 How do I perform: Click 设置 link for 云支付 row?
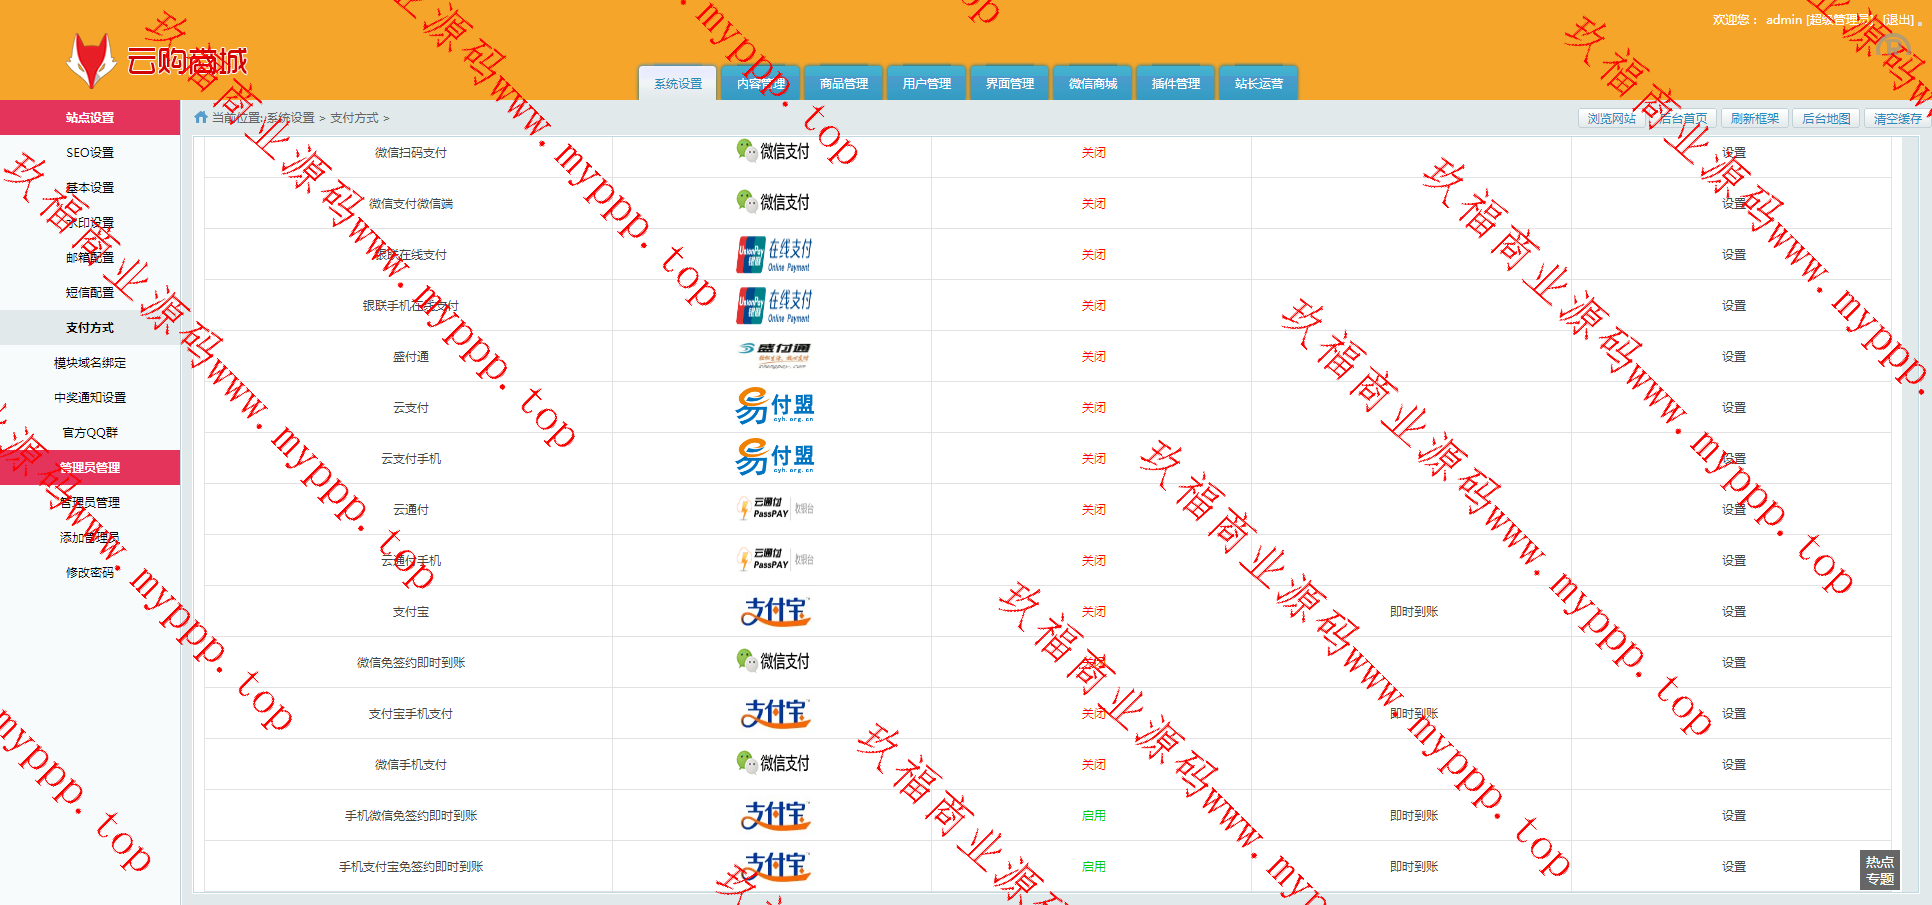pos(1733,408)
